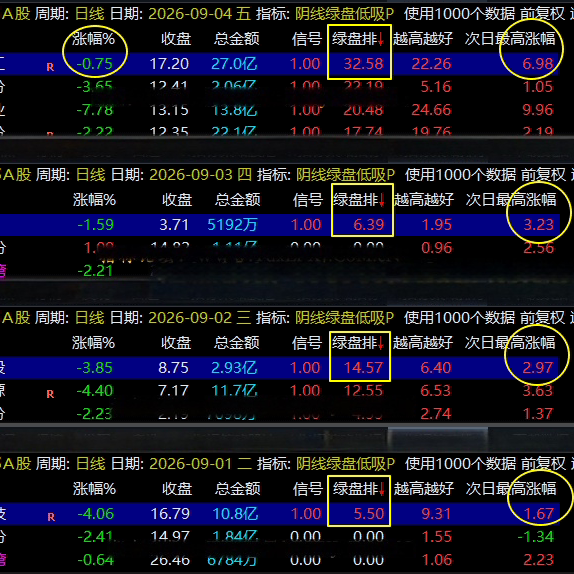Select the date 2026-09-04 五 label
This screenshot has height=574, width=574.
pyautogui.click(x=200, y=14)
